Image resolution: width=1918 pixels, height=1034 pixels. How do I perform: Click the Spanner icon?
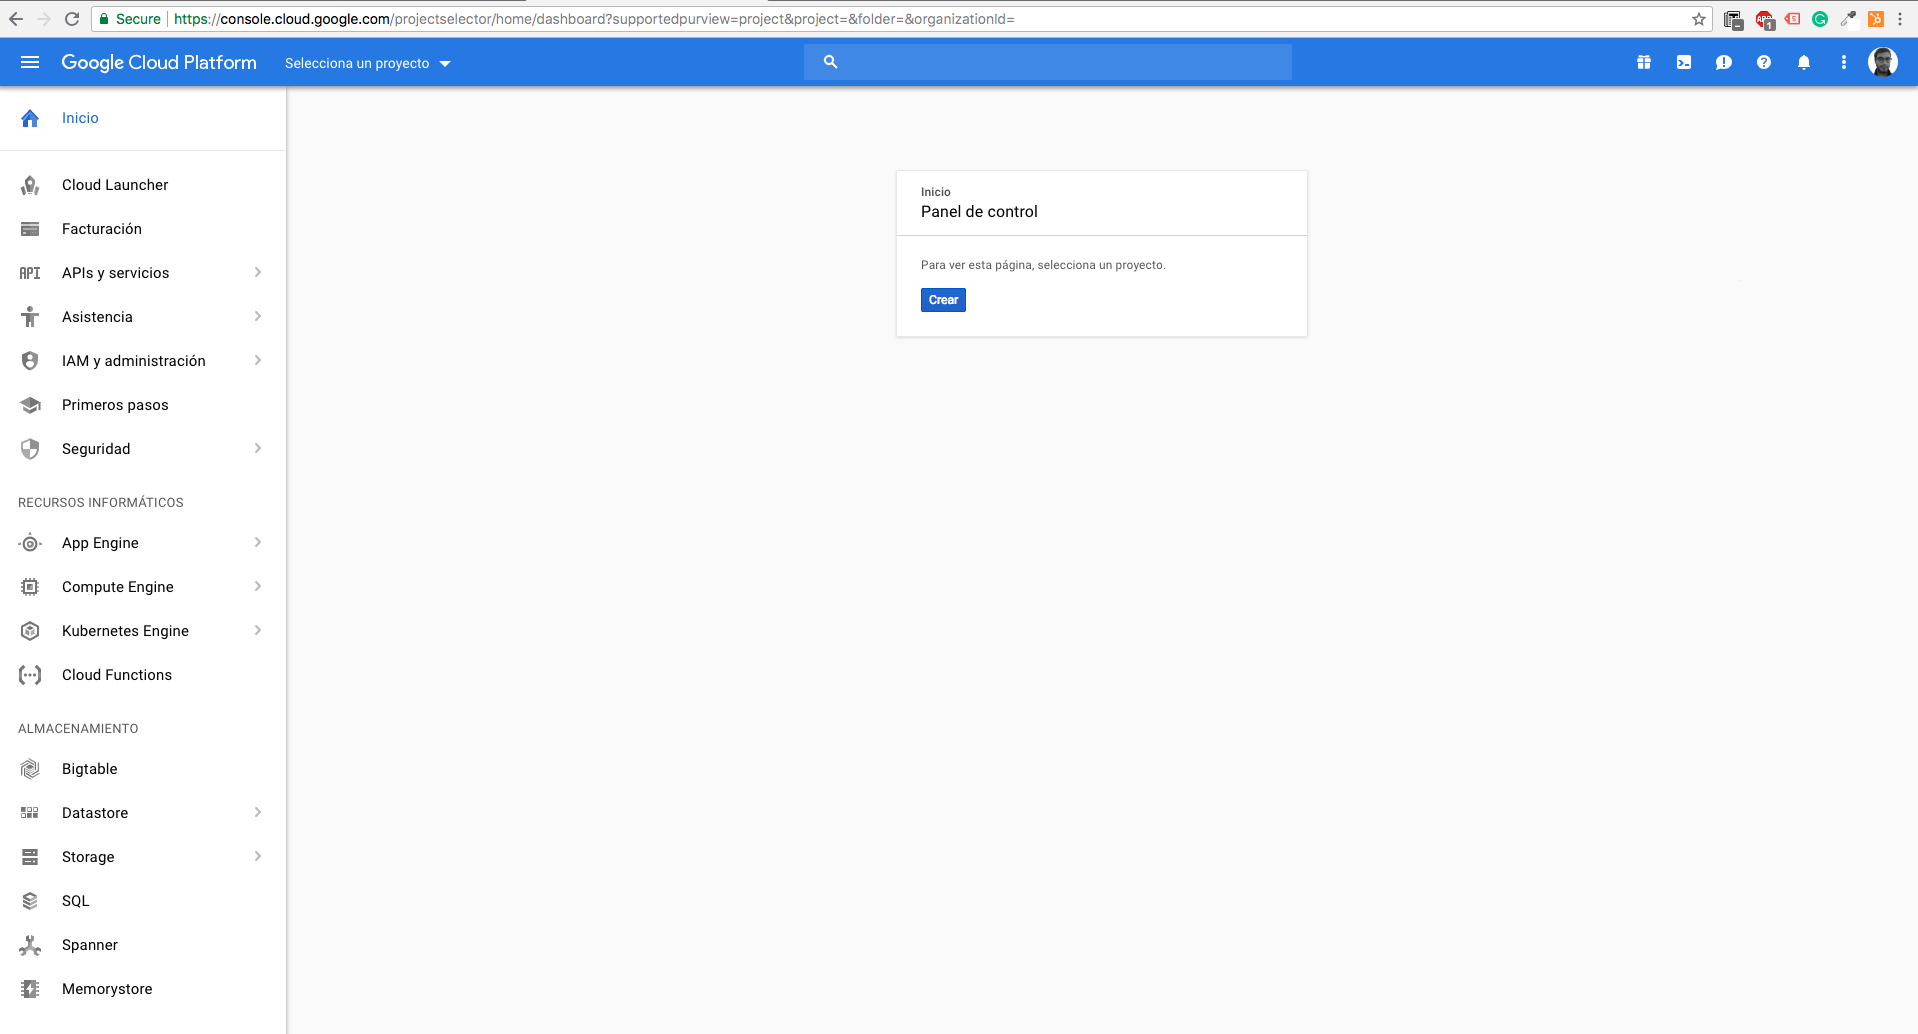coord(30,945)
